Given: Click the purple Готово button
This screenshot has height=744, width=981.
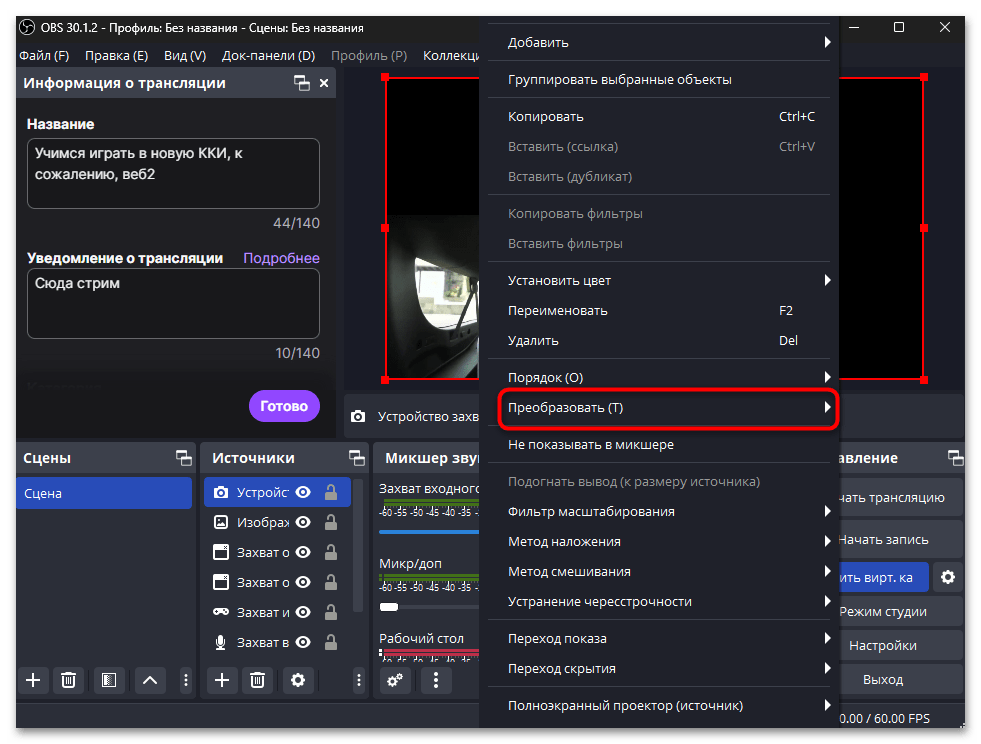Looking at the screenshot, I should [x=284, y=406].
